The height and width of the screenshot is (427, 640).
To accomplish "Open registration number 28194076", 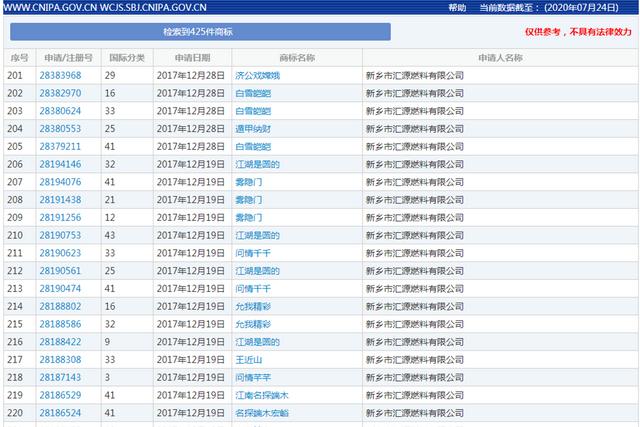I will click(60, 182).
